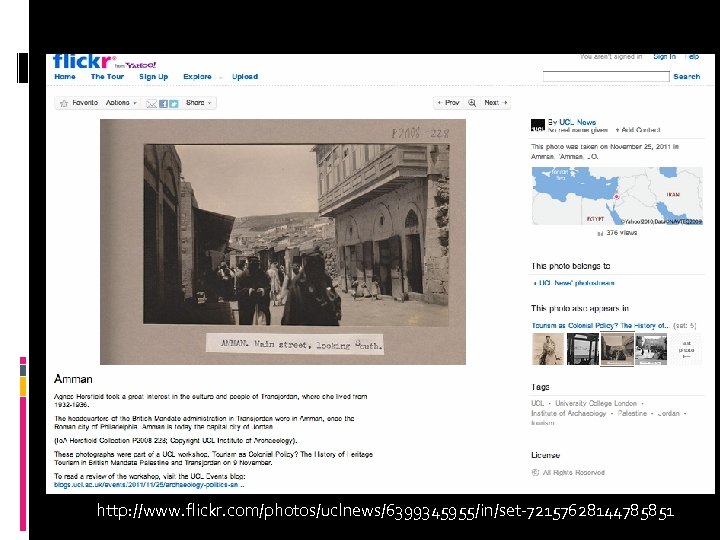The width and height of the screenshot is (720, 540).
Task: Click the UCL buddy icon
Action: tap(538, 125)
